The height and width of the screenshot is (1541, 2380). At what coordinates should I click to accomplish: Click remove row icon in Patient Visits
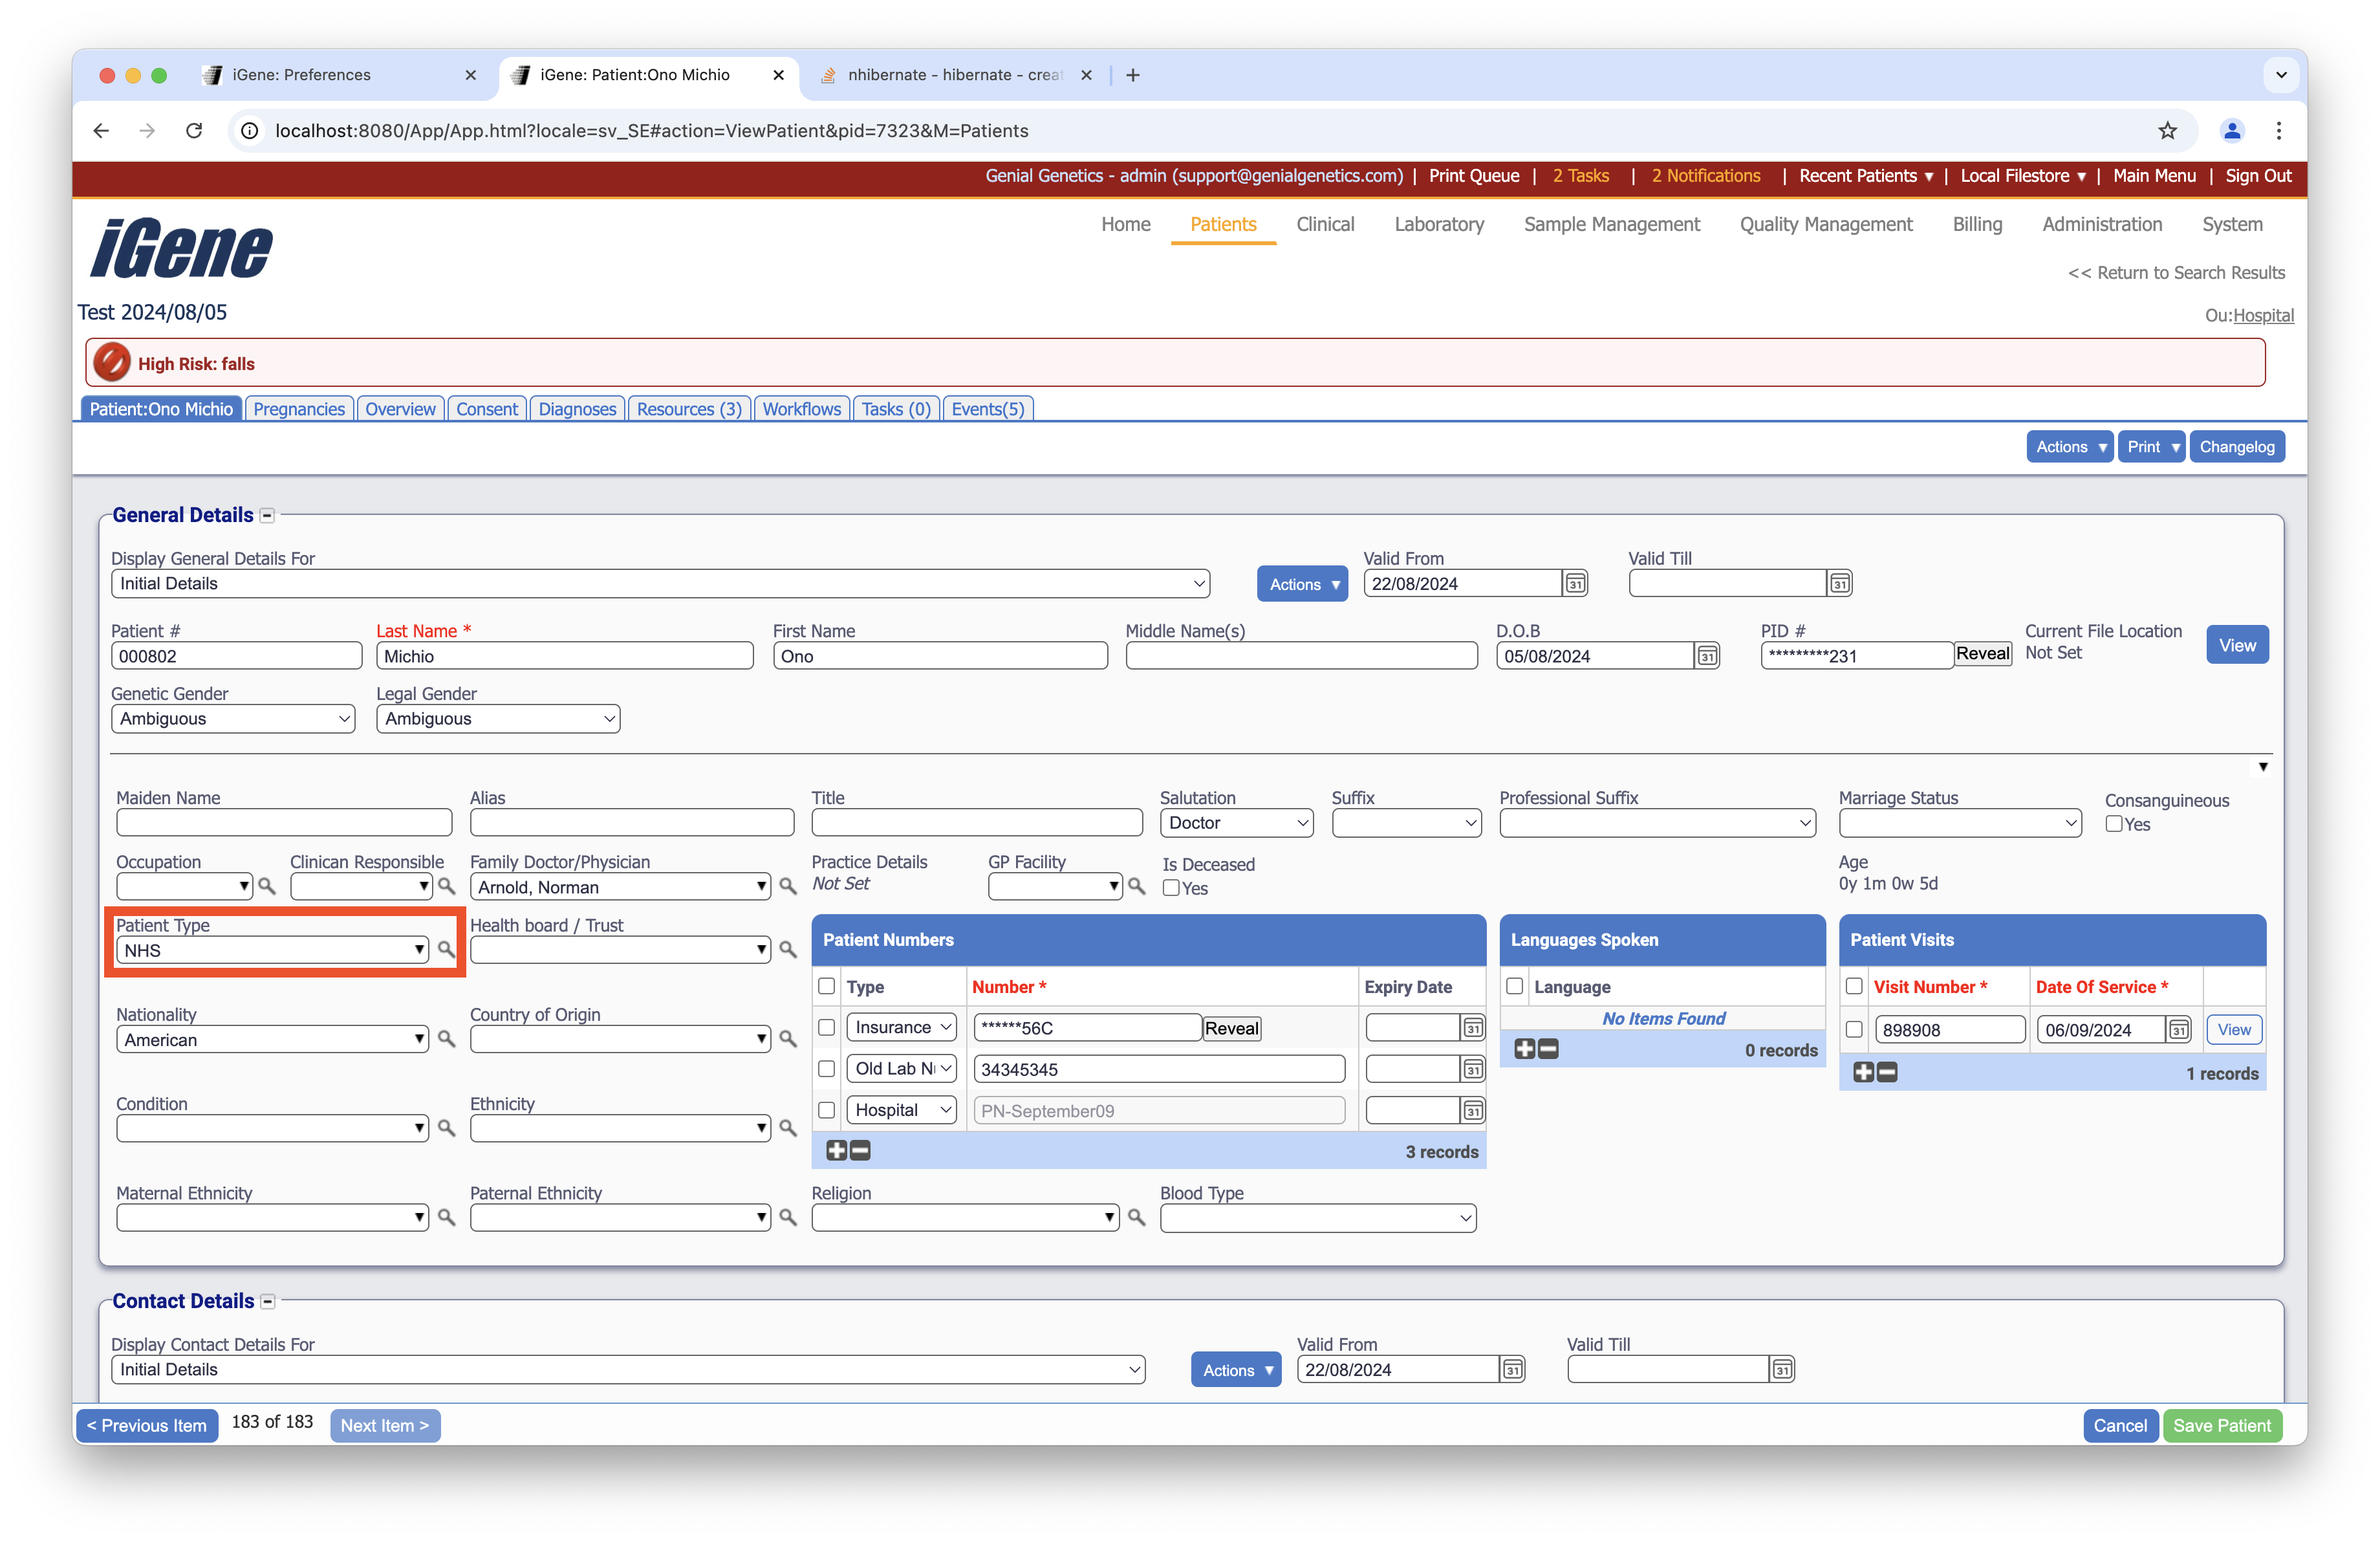point(1887,1073)
